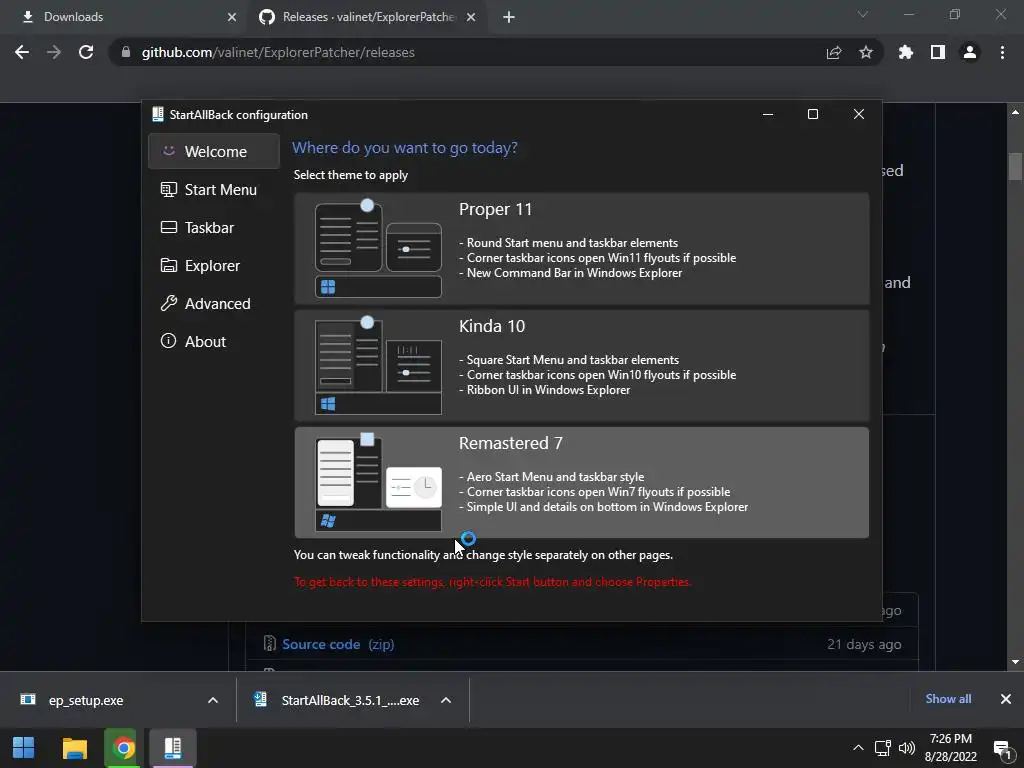Open the Explorer settings page
The image size is (1024, 768).
[214, 265]
